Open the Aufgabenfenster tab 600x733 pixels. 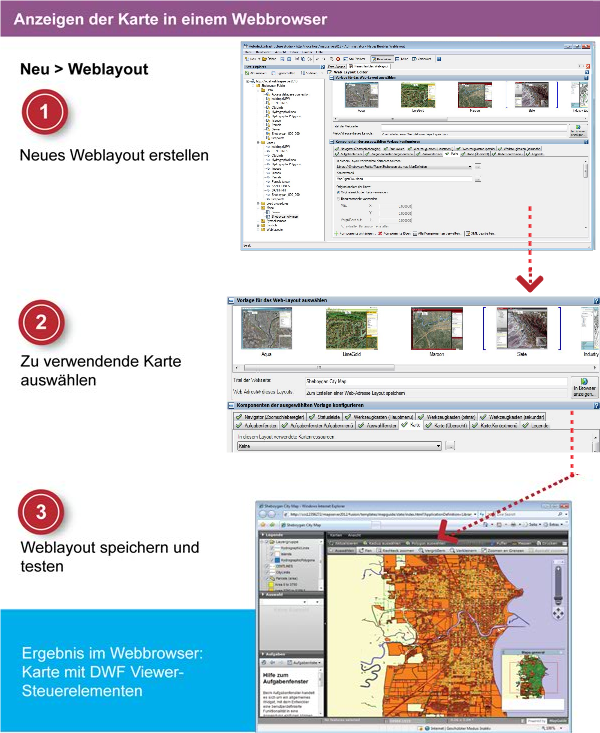(x=256, y=425)
